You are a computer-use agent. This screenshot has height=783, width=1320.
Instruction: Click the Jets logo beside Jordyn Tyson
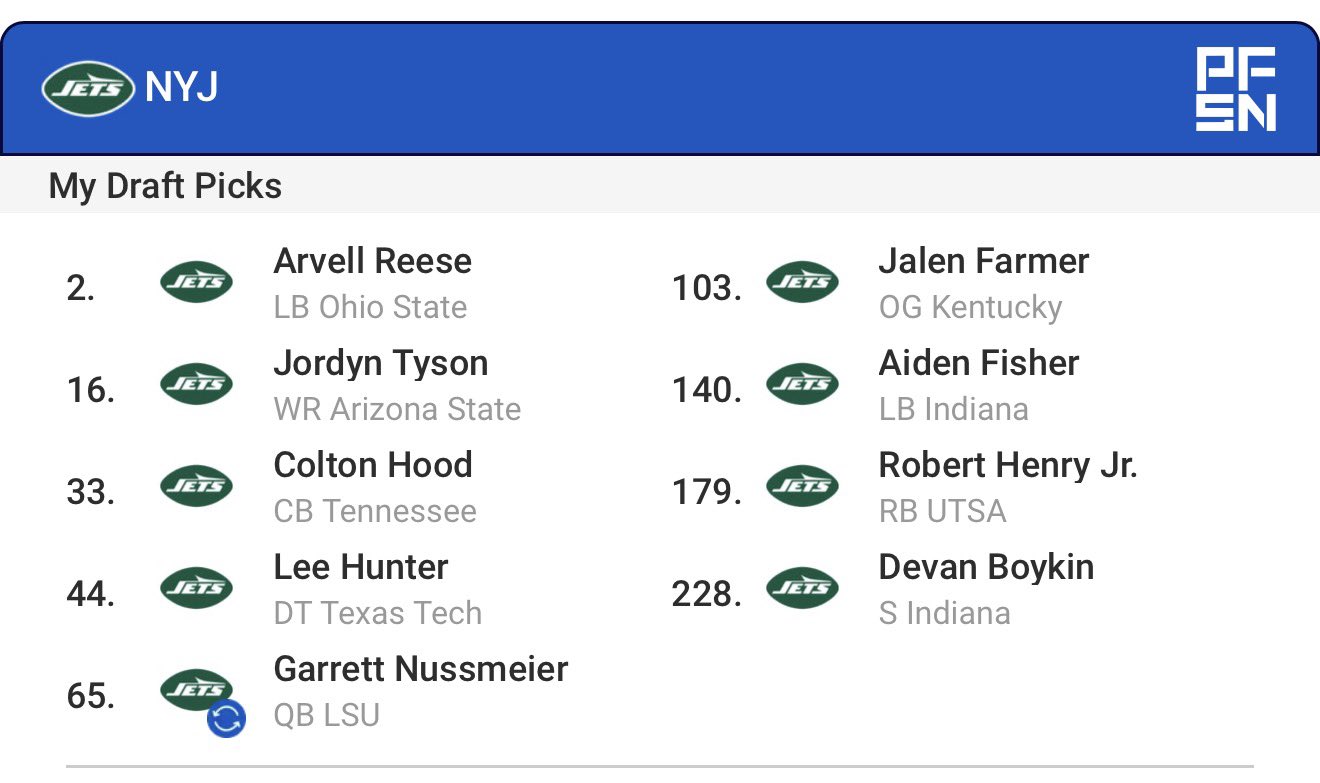[196, 384]
